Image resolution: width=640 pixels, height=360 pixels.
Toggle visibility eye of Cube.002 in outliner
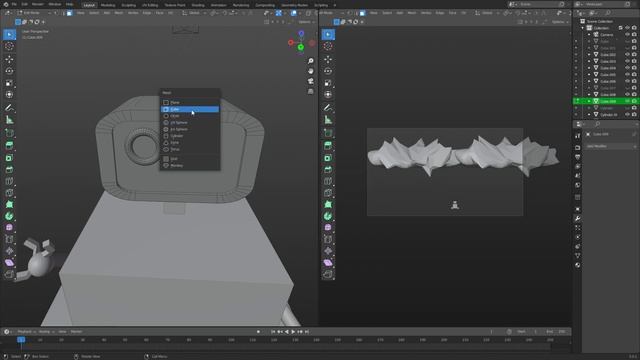[627, 54]
